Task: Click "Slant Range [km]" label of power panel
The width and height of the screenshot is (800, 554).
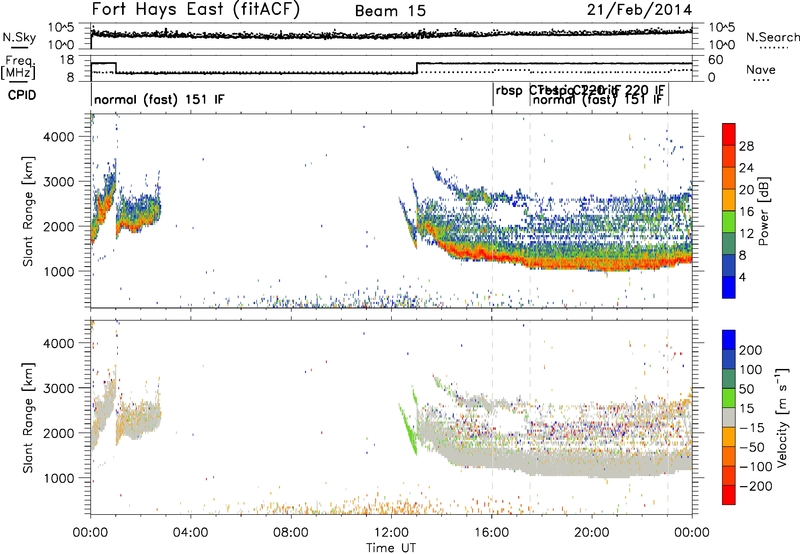Action: point(28,211)
